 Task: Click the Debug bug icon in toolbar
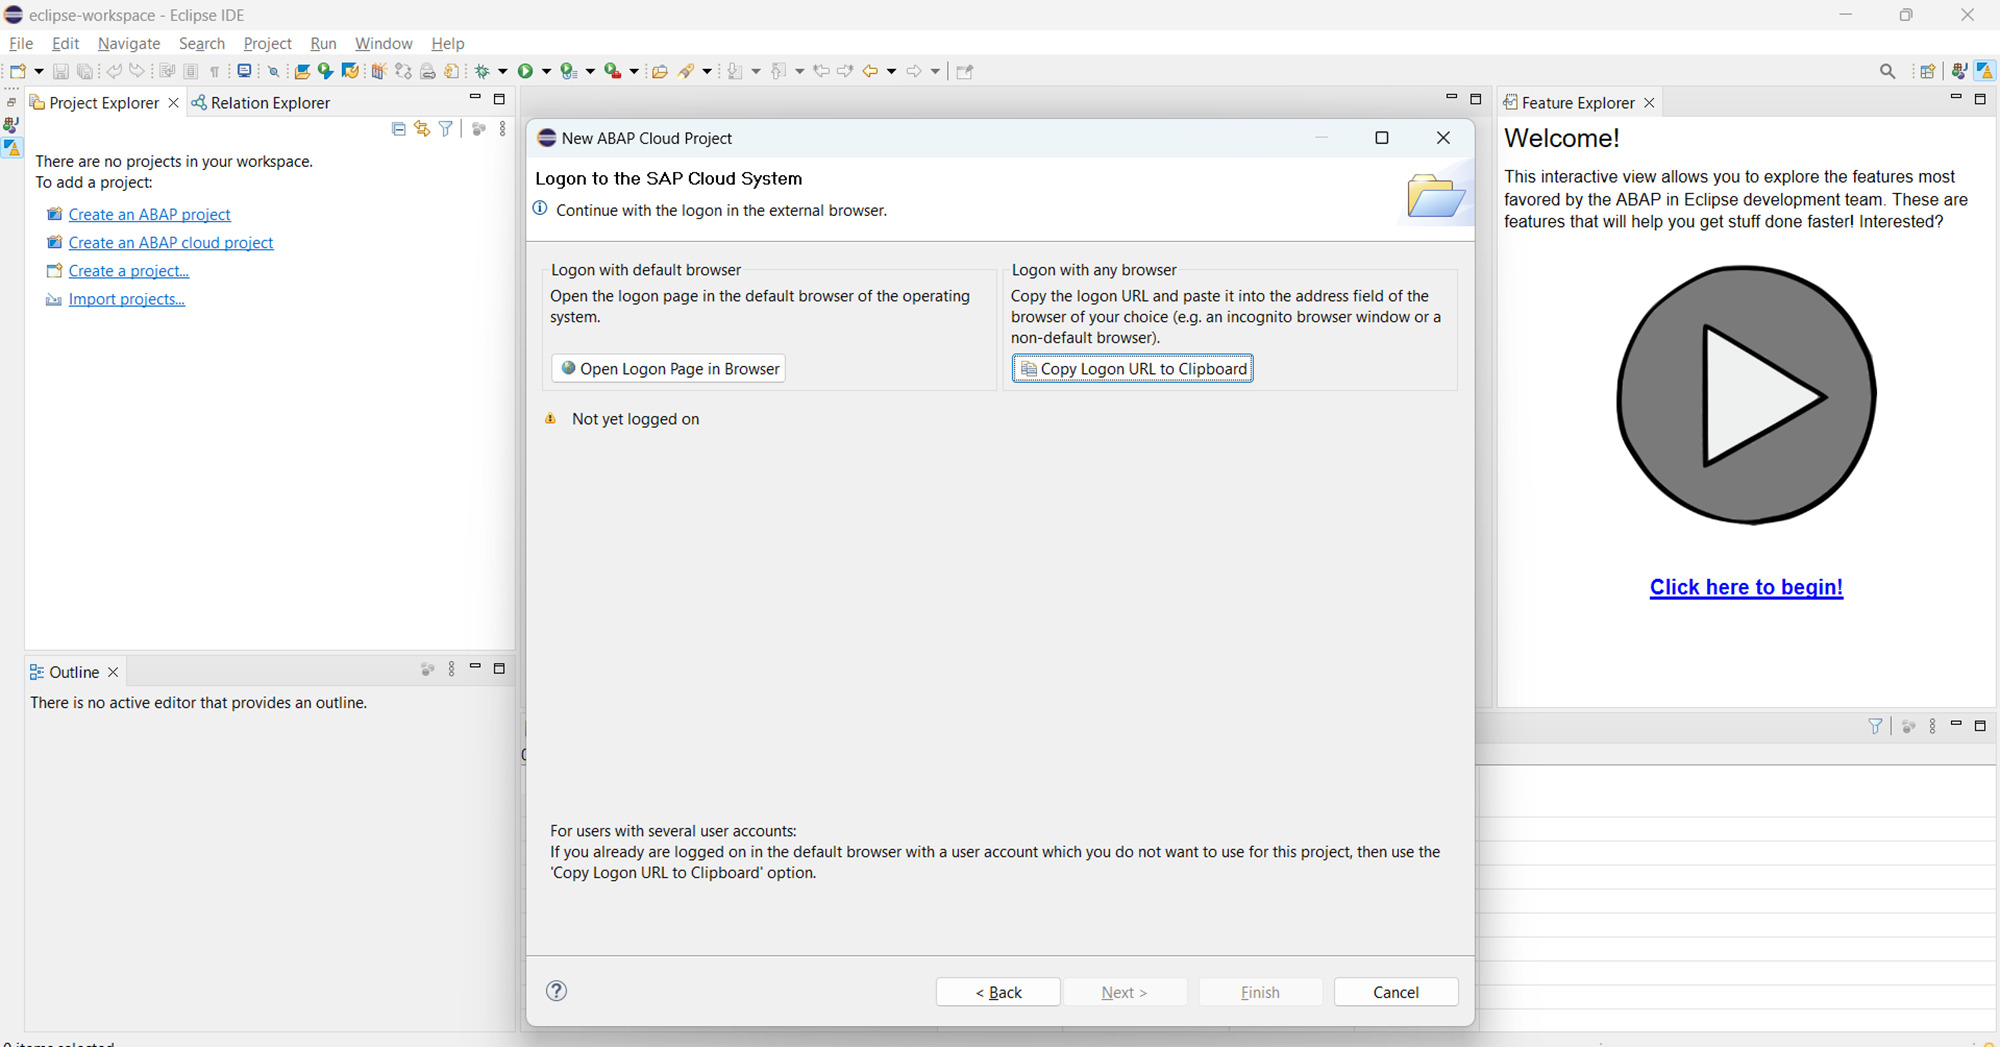point(482,71)
